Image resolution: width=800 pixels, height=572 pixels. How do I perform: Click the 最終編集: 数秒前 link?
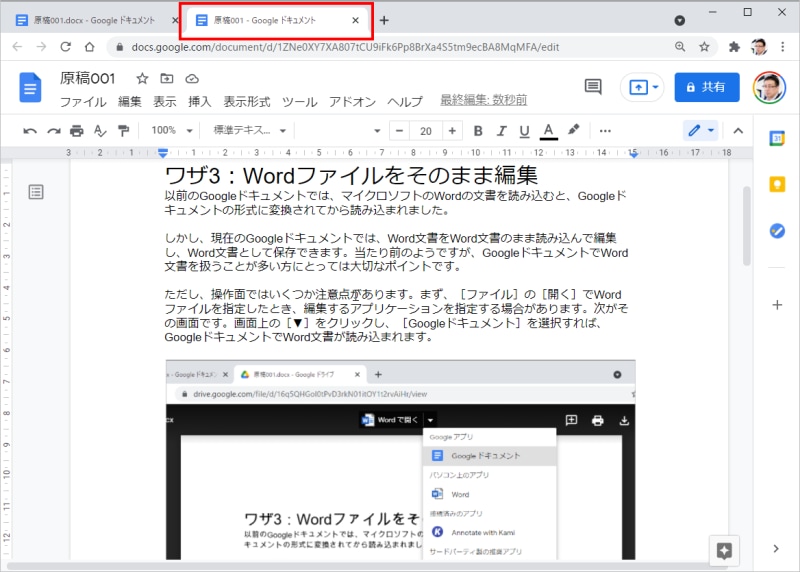pyautogui.click(x=484, y=100)
